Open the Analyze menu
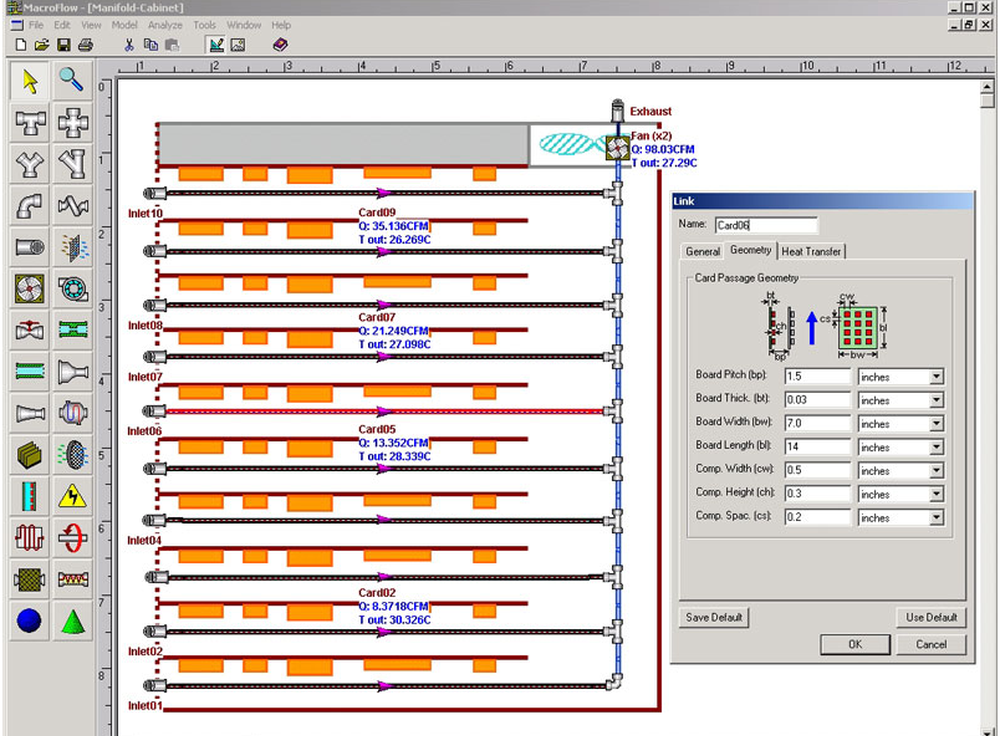Image resolution: width=1000 pixels, height=736 pixels. click(165, 25)
